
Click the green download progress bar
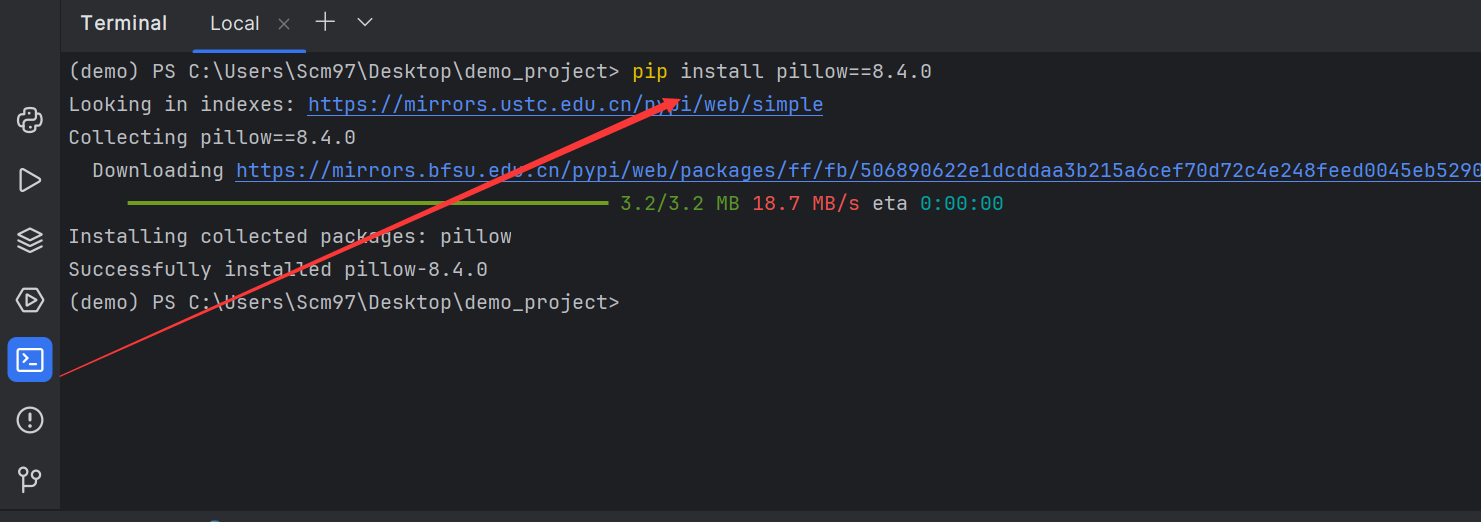[367, 203]
